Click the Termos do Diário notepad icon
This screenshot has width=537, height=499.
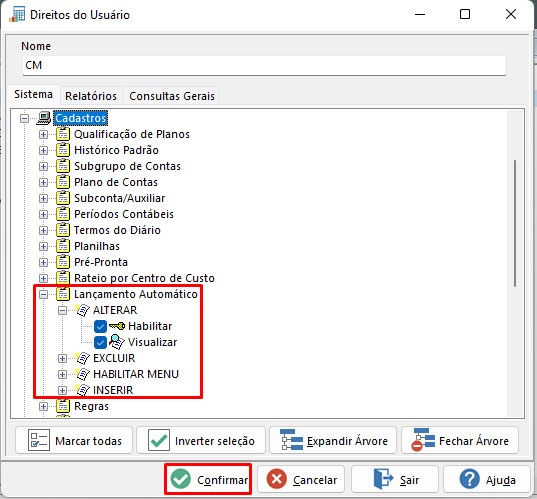(63, 230)
